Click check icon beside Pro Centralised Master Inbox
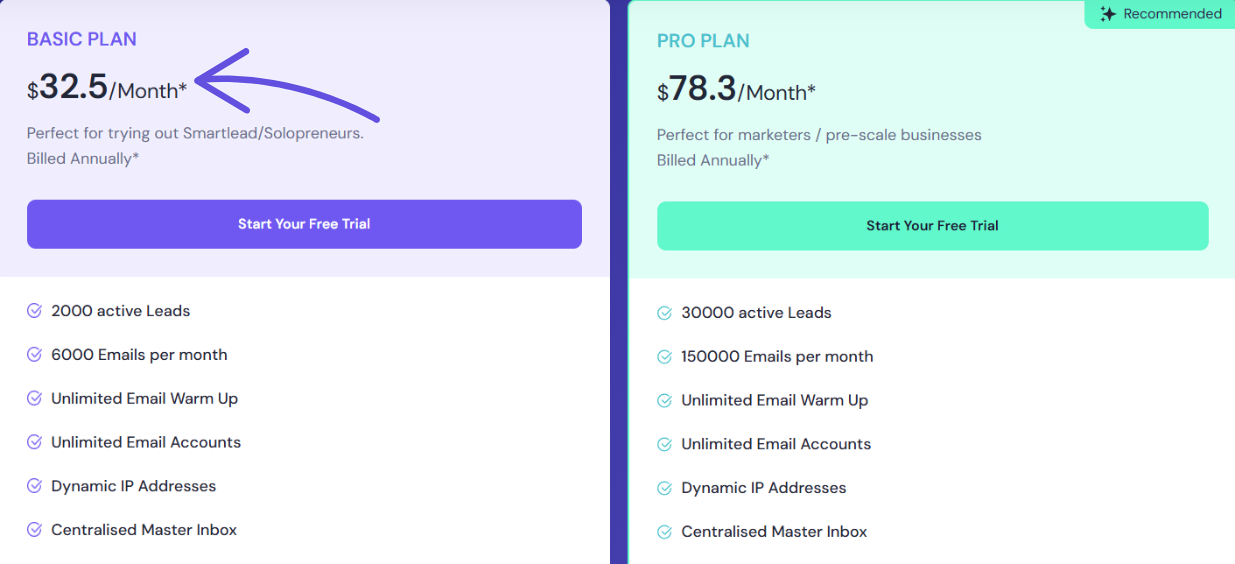This screenshot has width=1235, height=564. coord(664,532)
